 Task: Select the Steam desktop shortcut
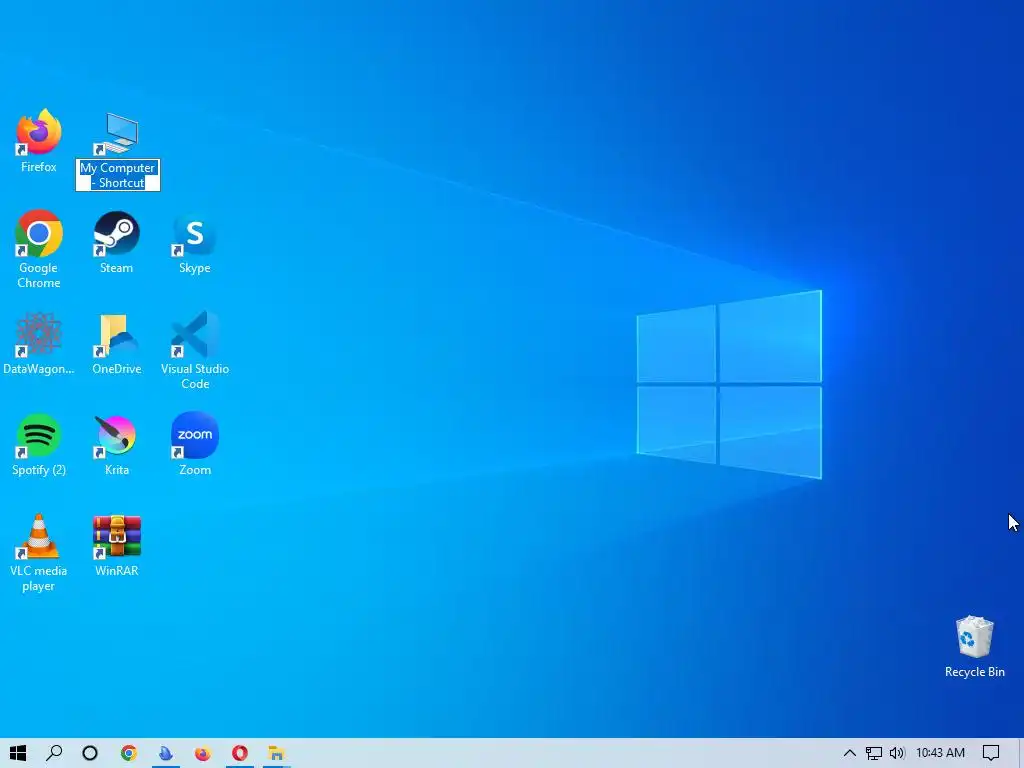[x=117, y=233]
